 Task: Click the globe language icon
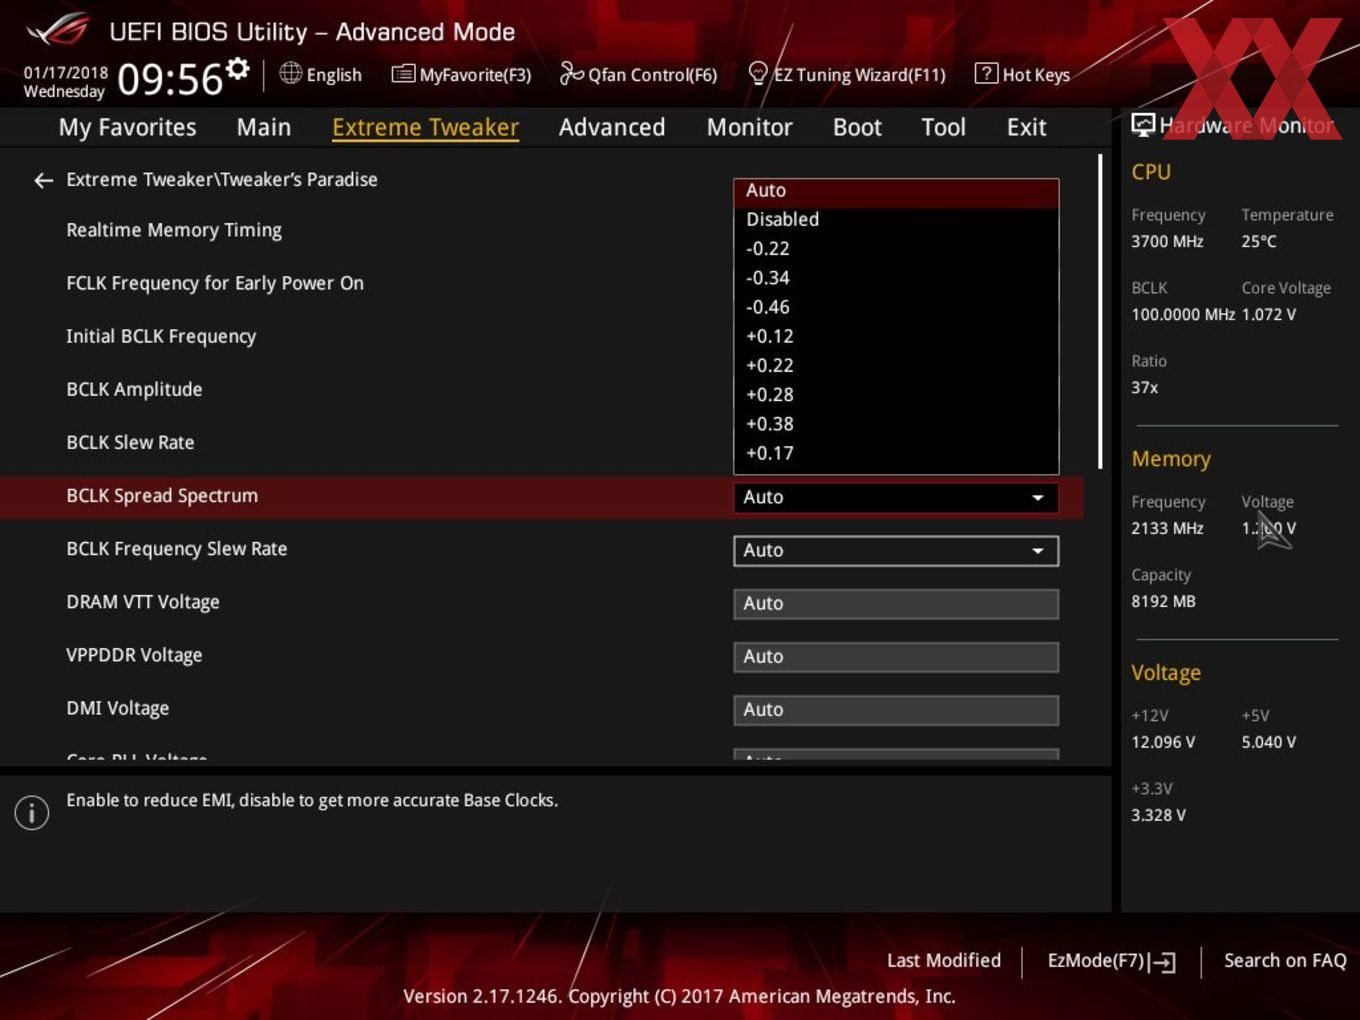(x=290, y=73)
